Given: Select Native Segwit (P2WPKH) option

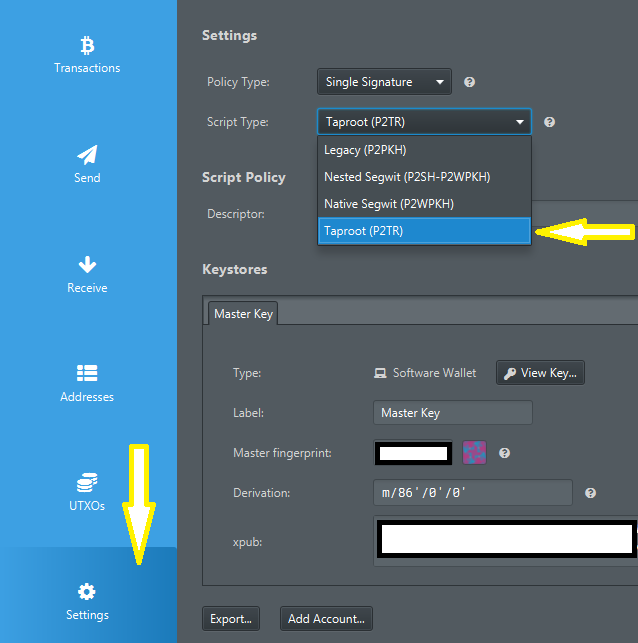Looking at the screenshot, I should tap(388, 204).
